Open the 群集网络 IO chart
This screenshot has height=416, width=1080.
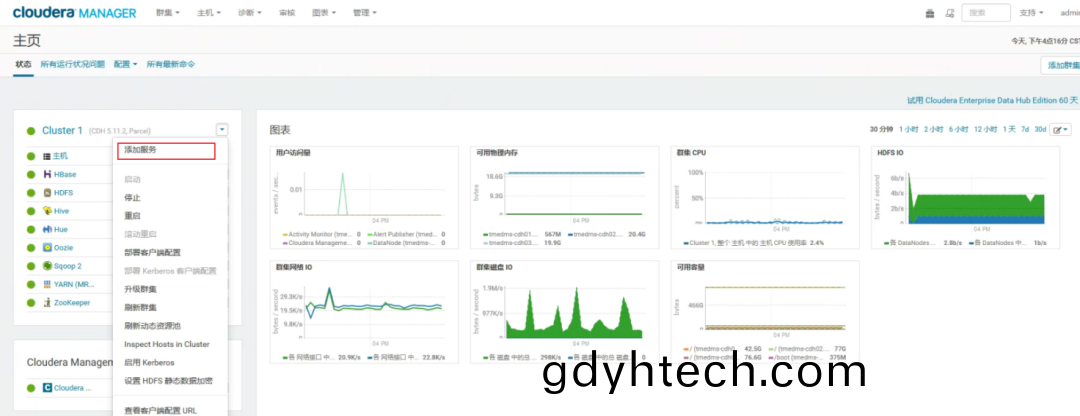[x=364, y=312]
